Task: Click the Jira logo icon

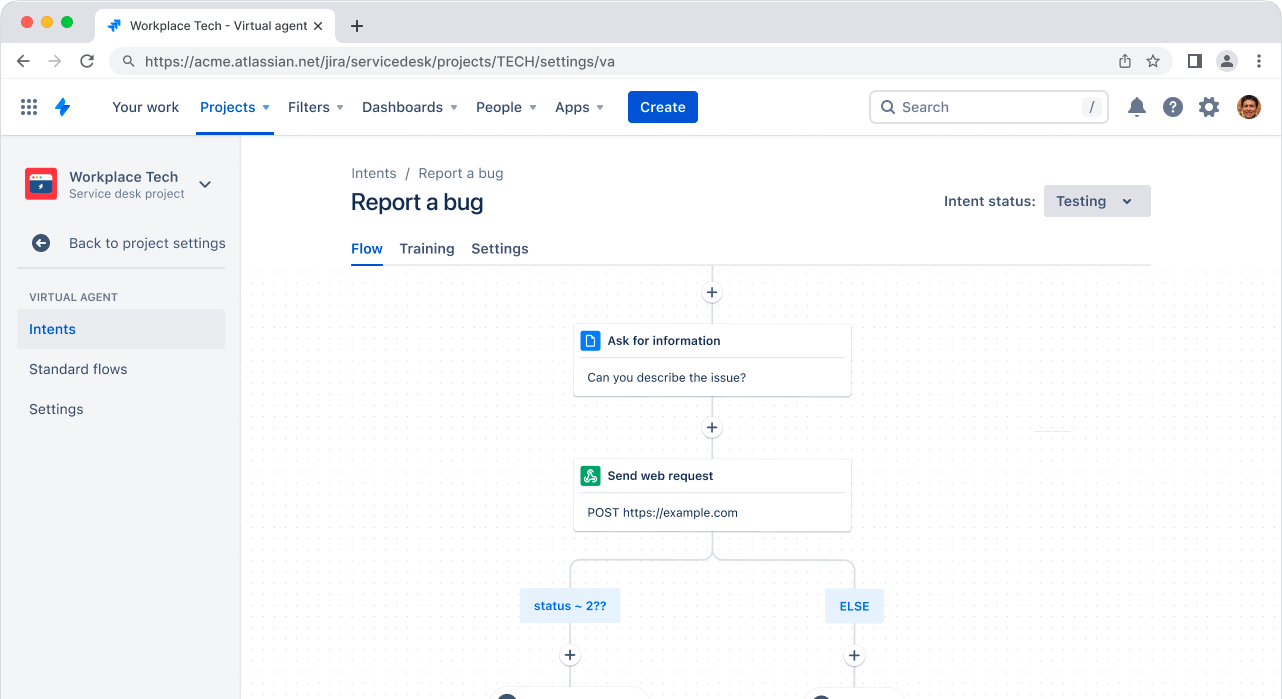Action: pyautogui.click(x=63, y=106)
